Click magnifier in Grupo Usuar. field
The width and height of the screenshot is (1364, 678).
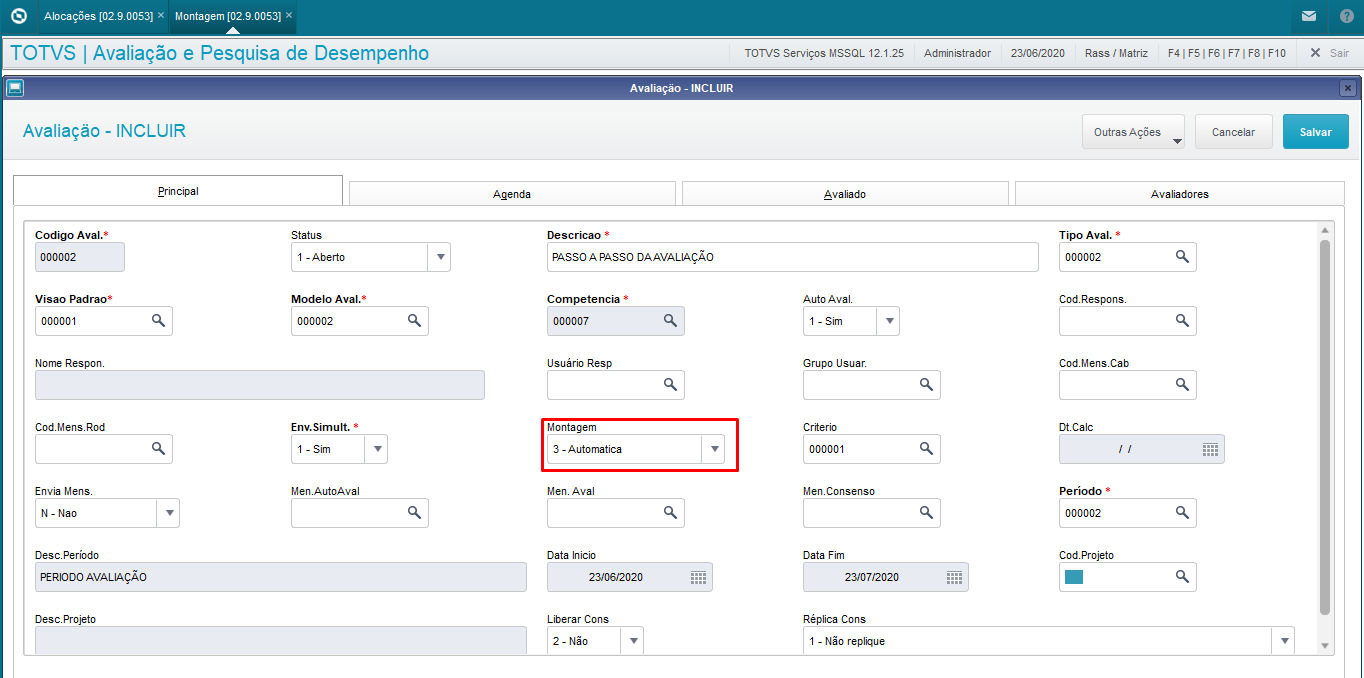tap(925, 385)
